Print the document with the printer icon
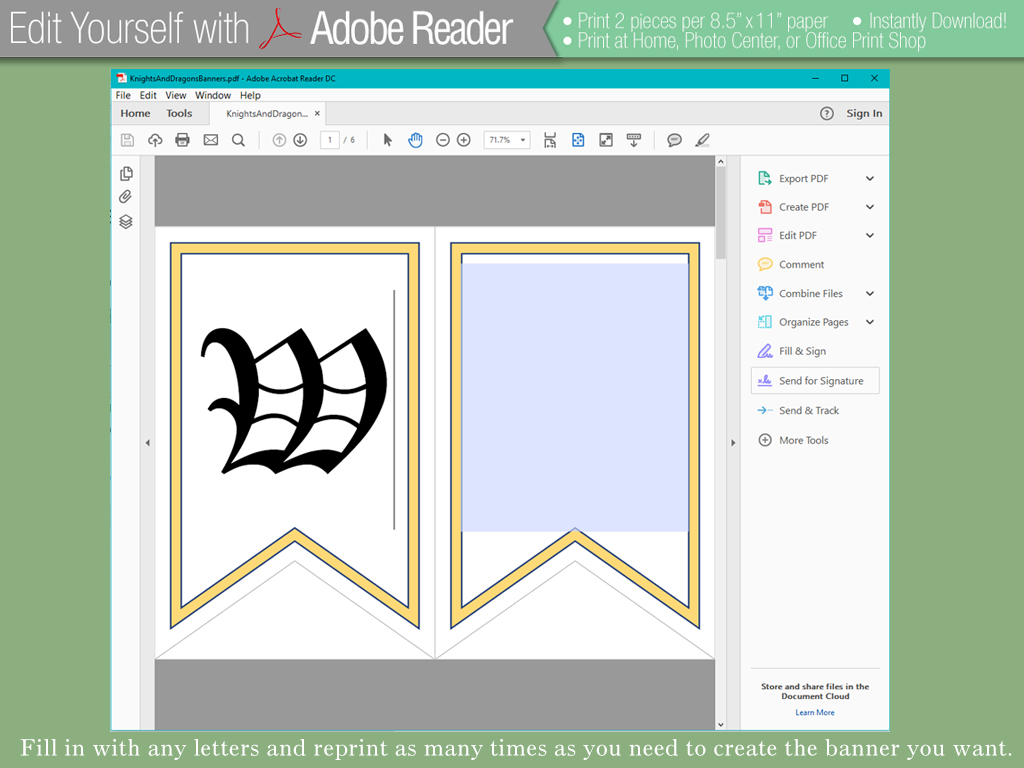This screenshot has height=768, width=1024. pos(182,140)
